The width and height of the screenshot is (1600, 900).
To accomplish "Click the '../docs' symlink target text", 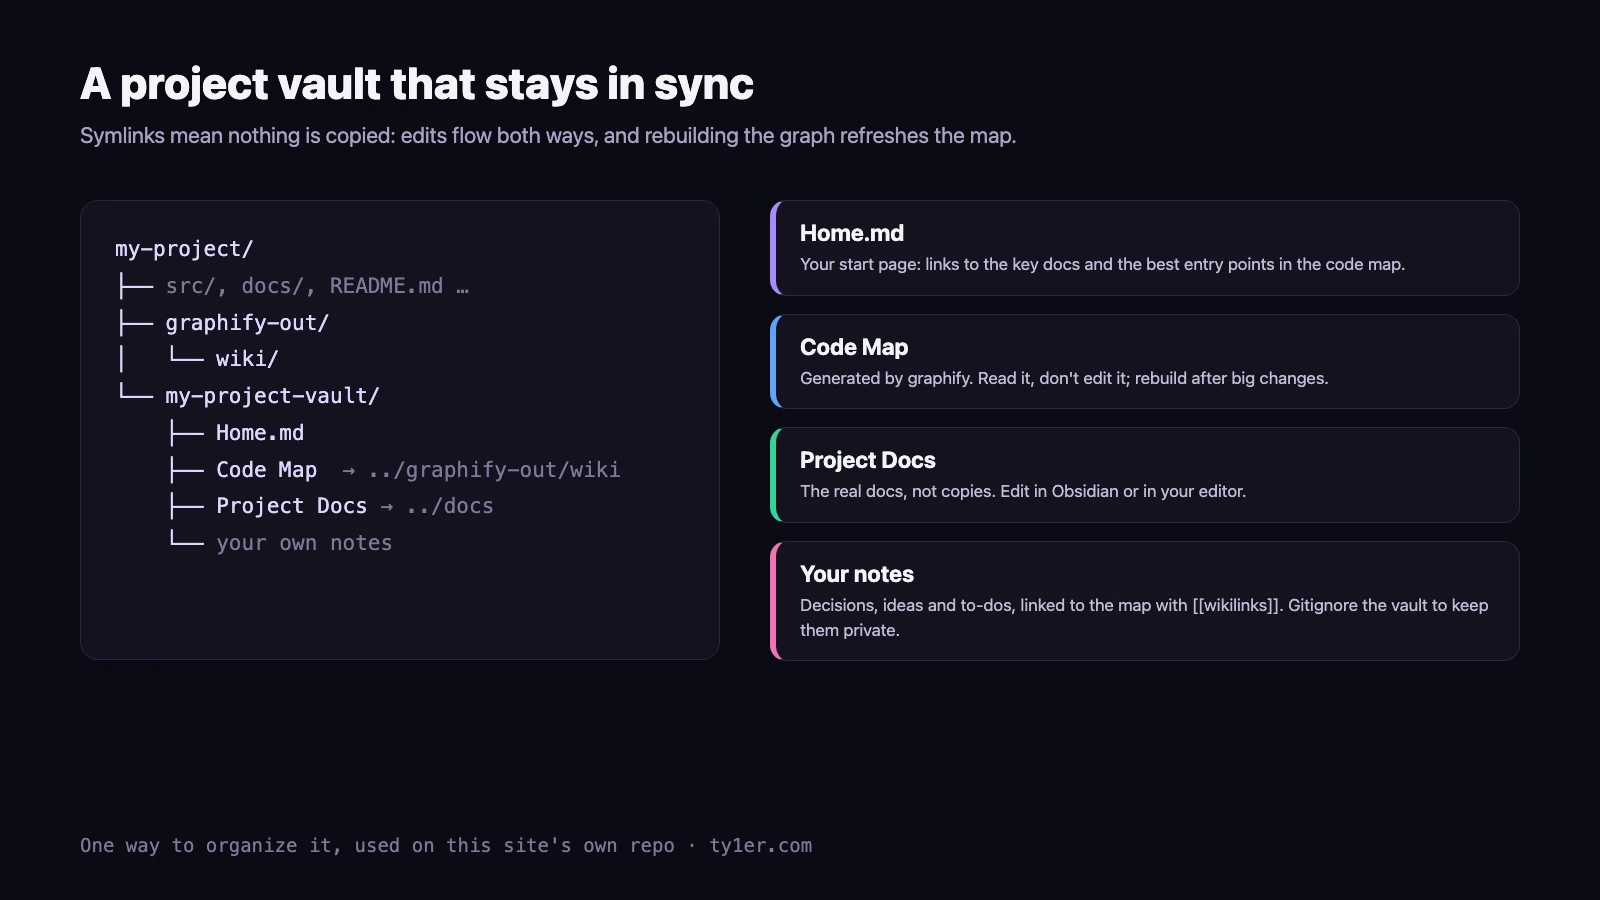I will 450,506.
